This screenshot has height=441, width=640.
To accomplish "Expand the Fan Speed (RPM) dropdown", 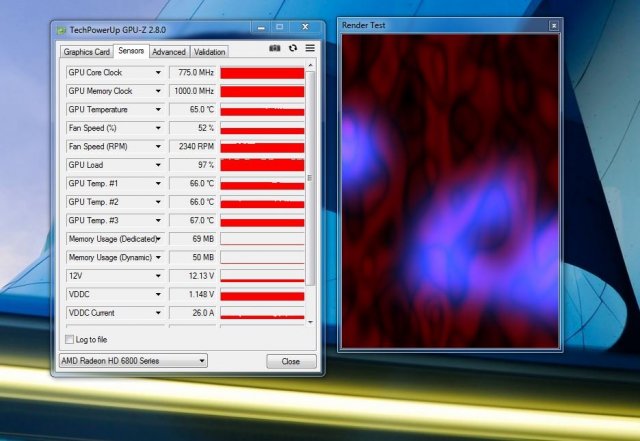I will 158,147.
